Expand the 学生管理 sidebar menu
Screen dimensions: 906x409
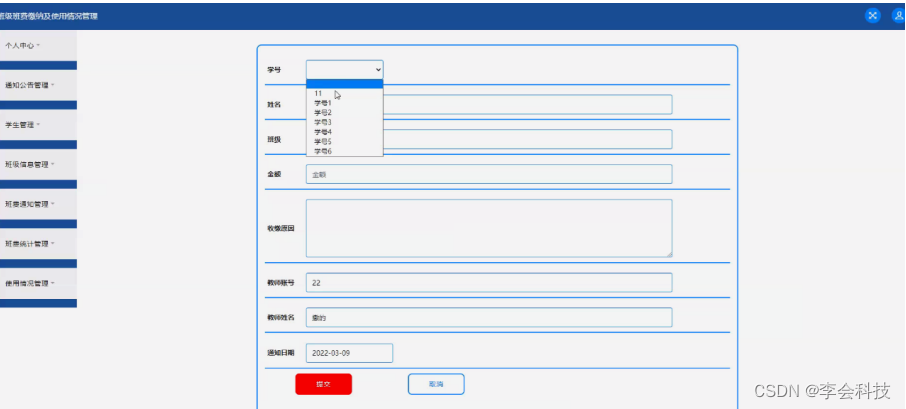click(38, 125)
